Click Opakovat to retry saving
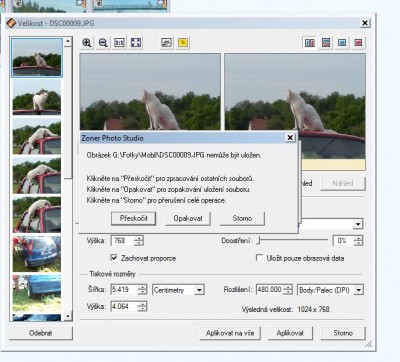 pyautogui.click(x=188, y=219)
